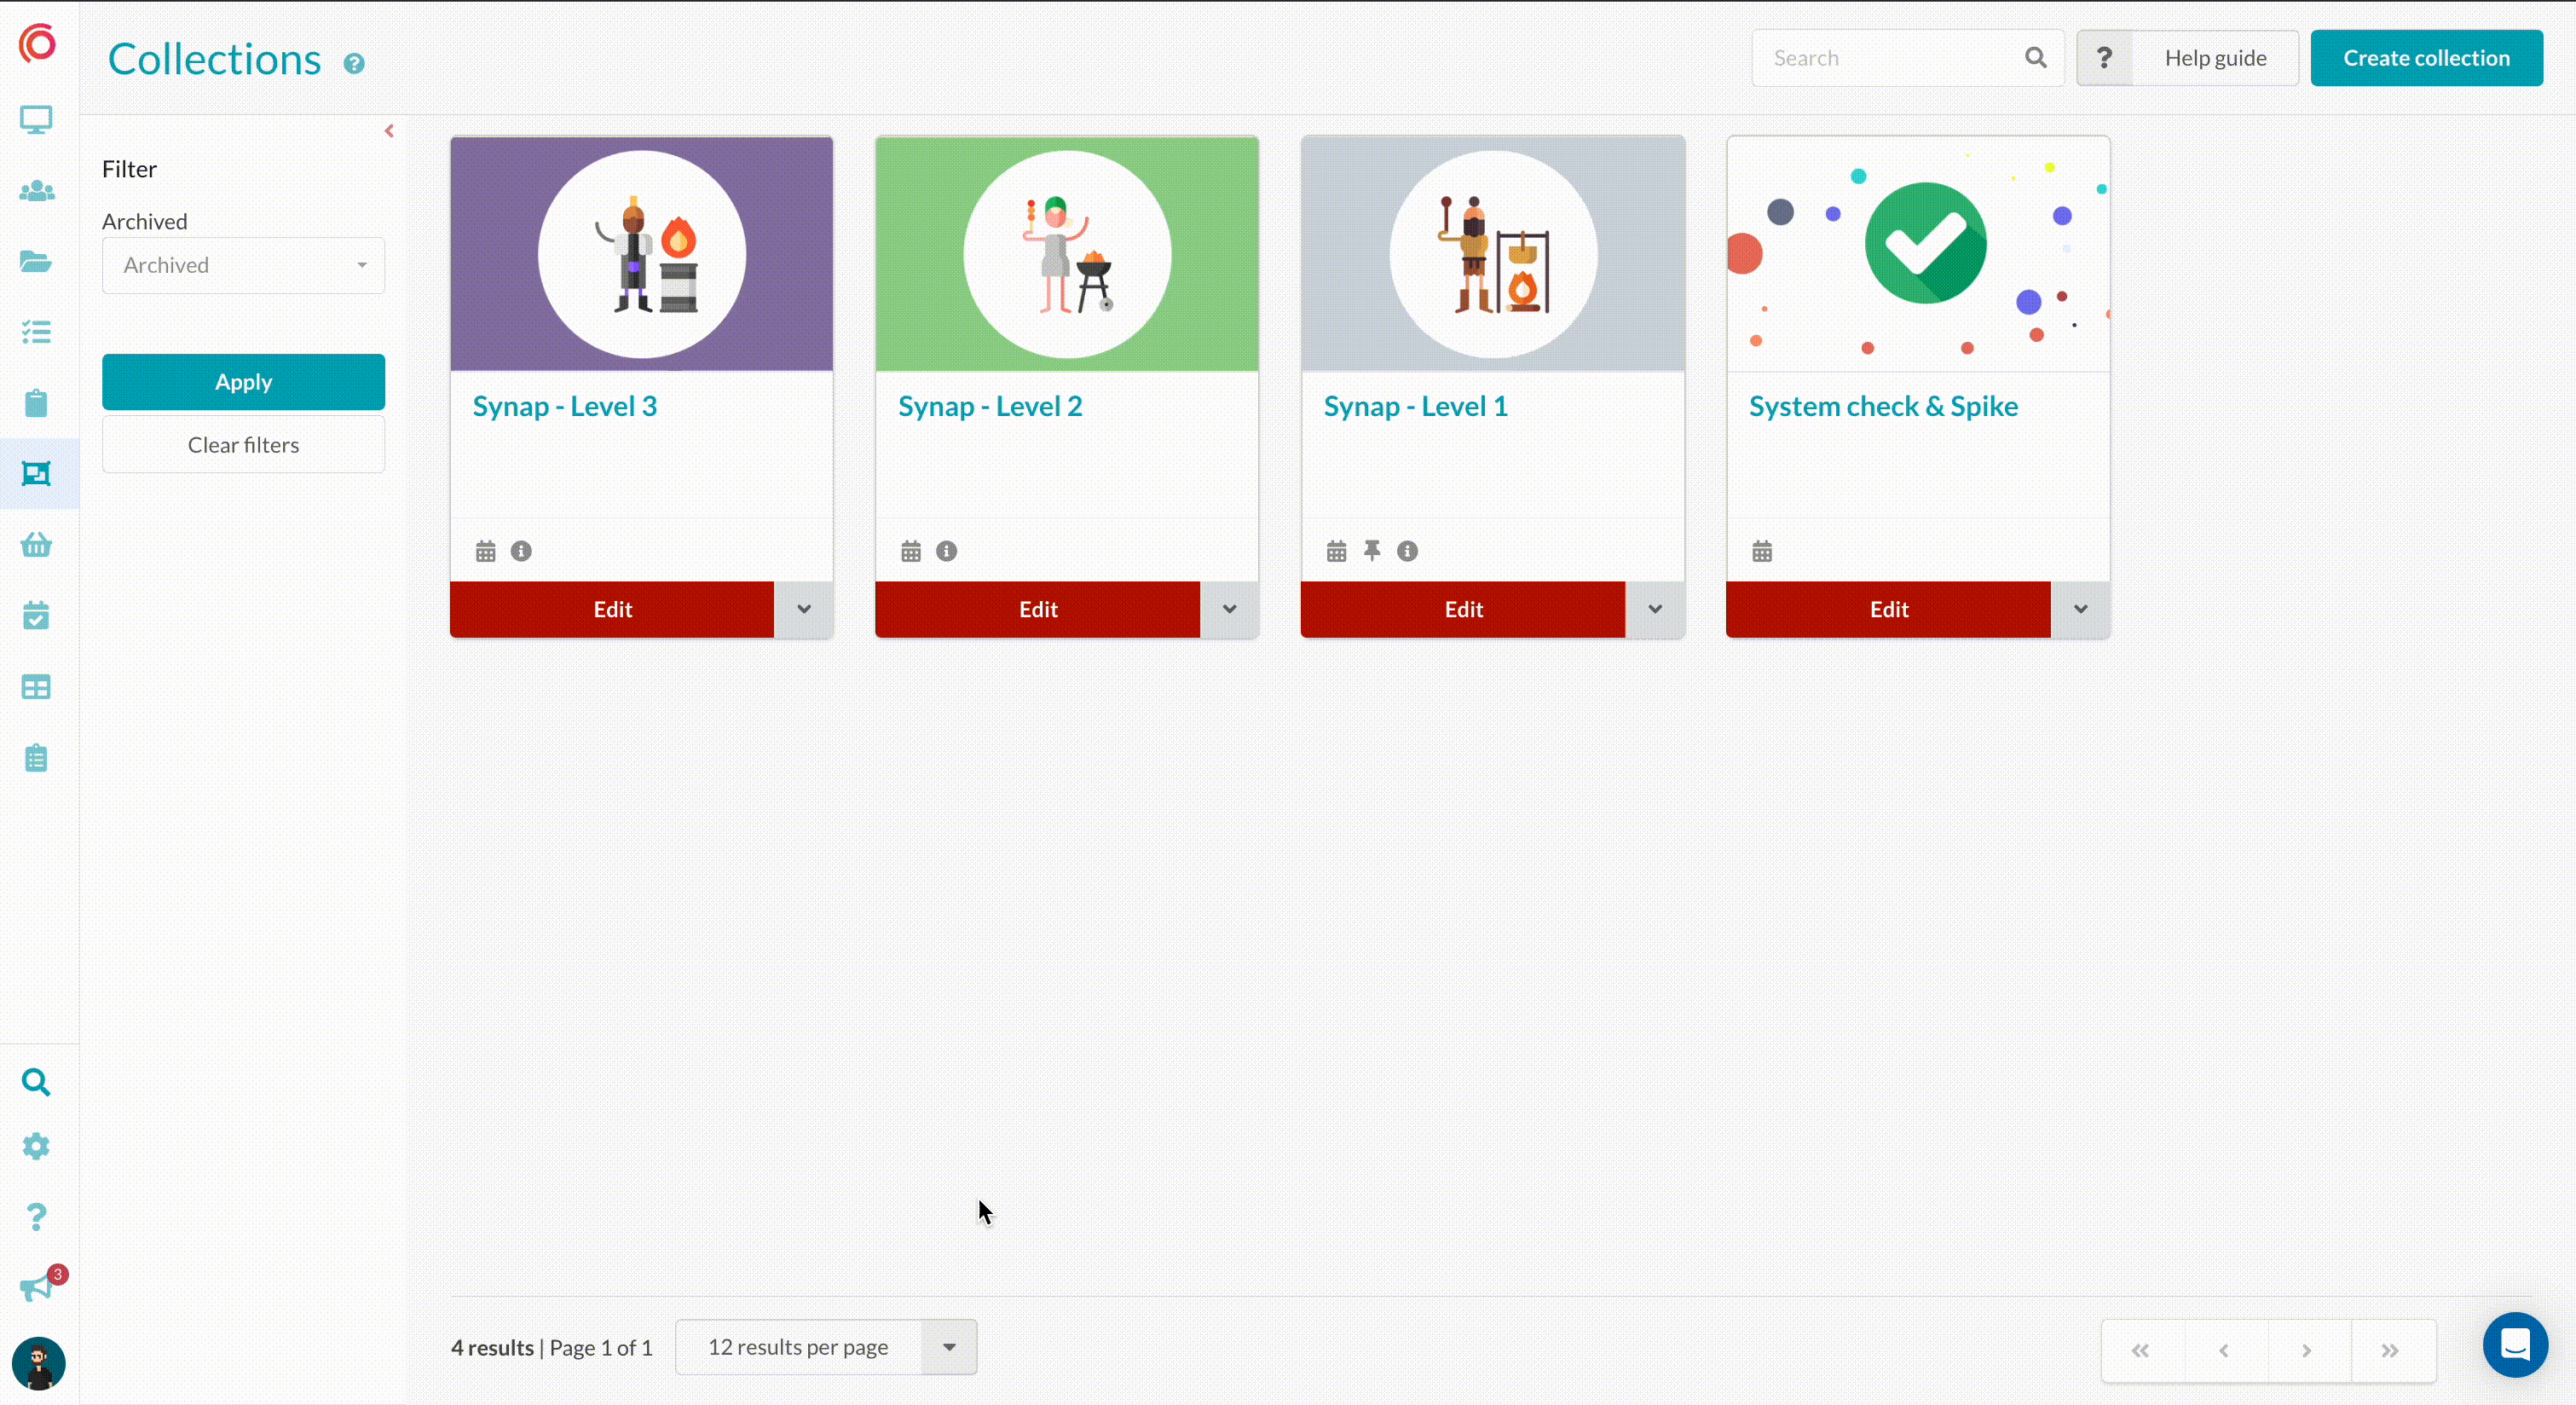This screenshot has width=2576, height=1405.
Task: Click the Synap - Level 3 thumbnail image
Action: [x=641, y=254]
